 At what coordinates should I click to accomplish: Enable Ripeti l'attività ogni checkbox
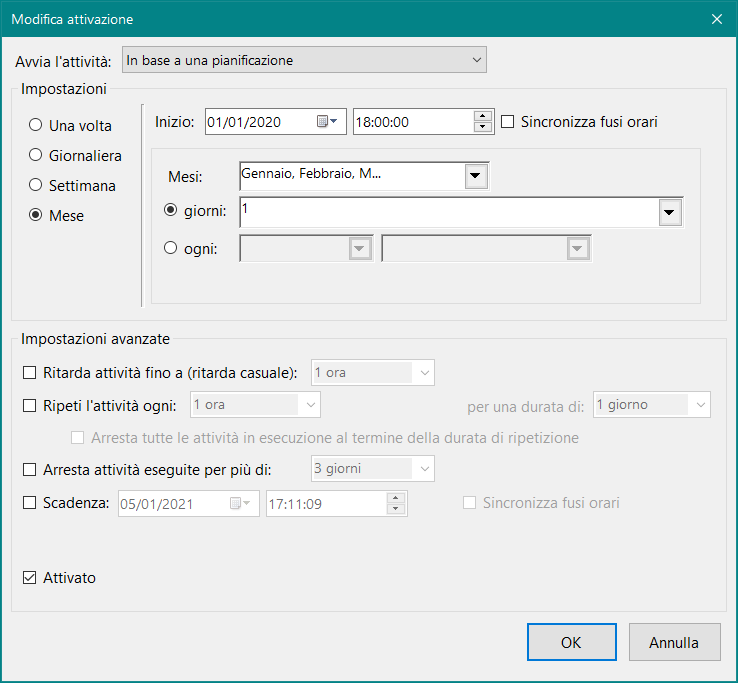click(30, 405)
